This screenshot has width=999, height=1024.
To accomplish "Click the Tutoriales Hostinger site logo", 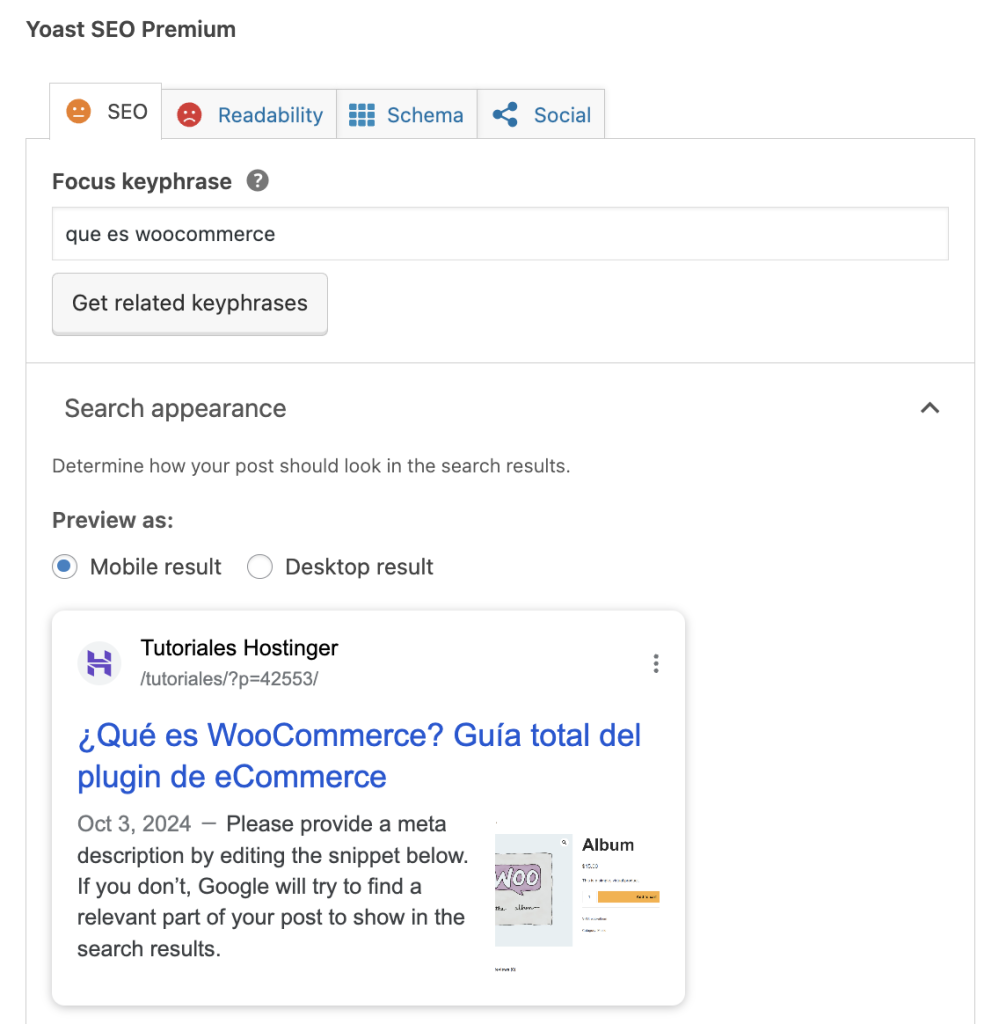I will click(x=99, y=663).
